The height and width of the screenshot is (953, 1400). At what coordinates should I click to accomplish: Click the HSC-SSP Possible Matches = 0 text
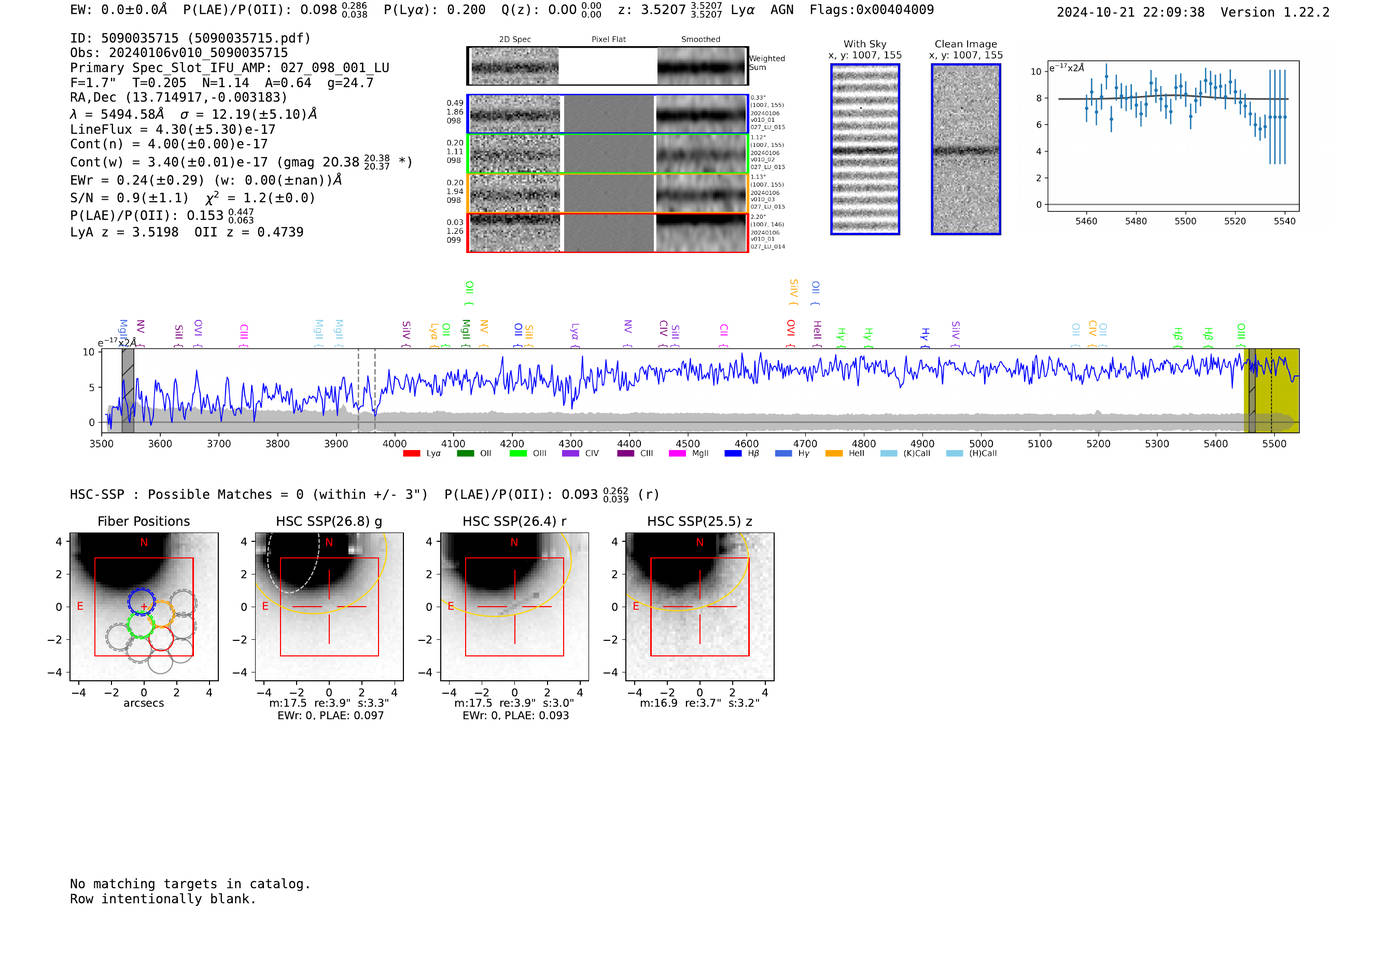pyautogui.click(x=249, y=495)
